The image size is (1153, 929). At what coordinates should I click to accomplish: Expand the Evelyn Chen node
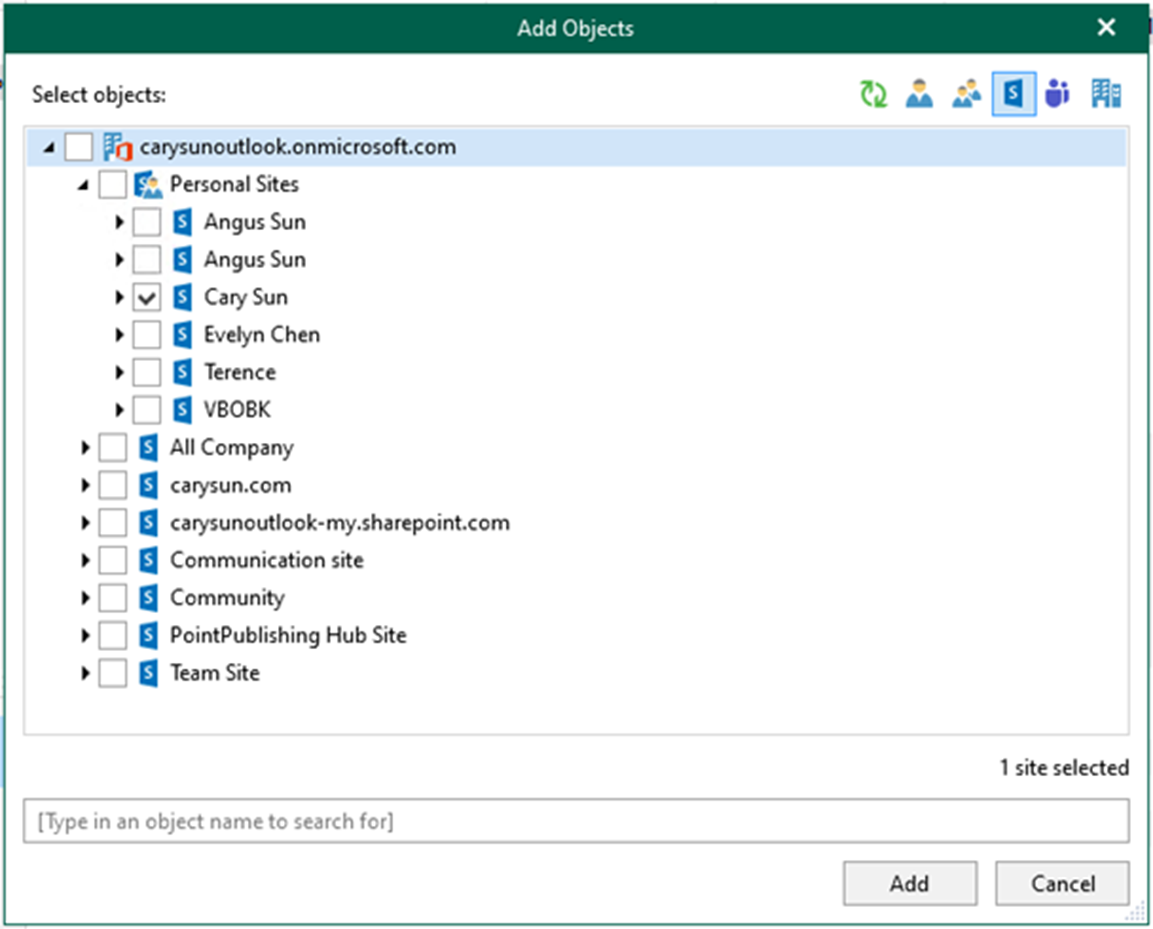(119, 335)
